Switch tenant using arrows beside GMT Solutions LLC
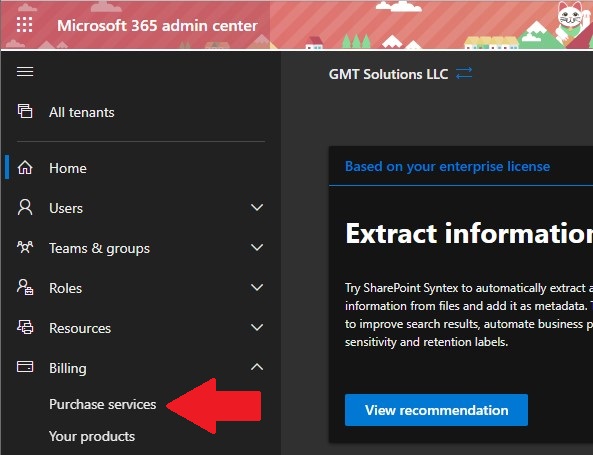This screenshot has height=455, width=593. (464, 73)
